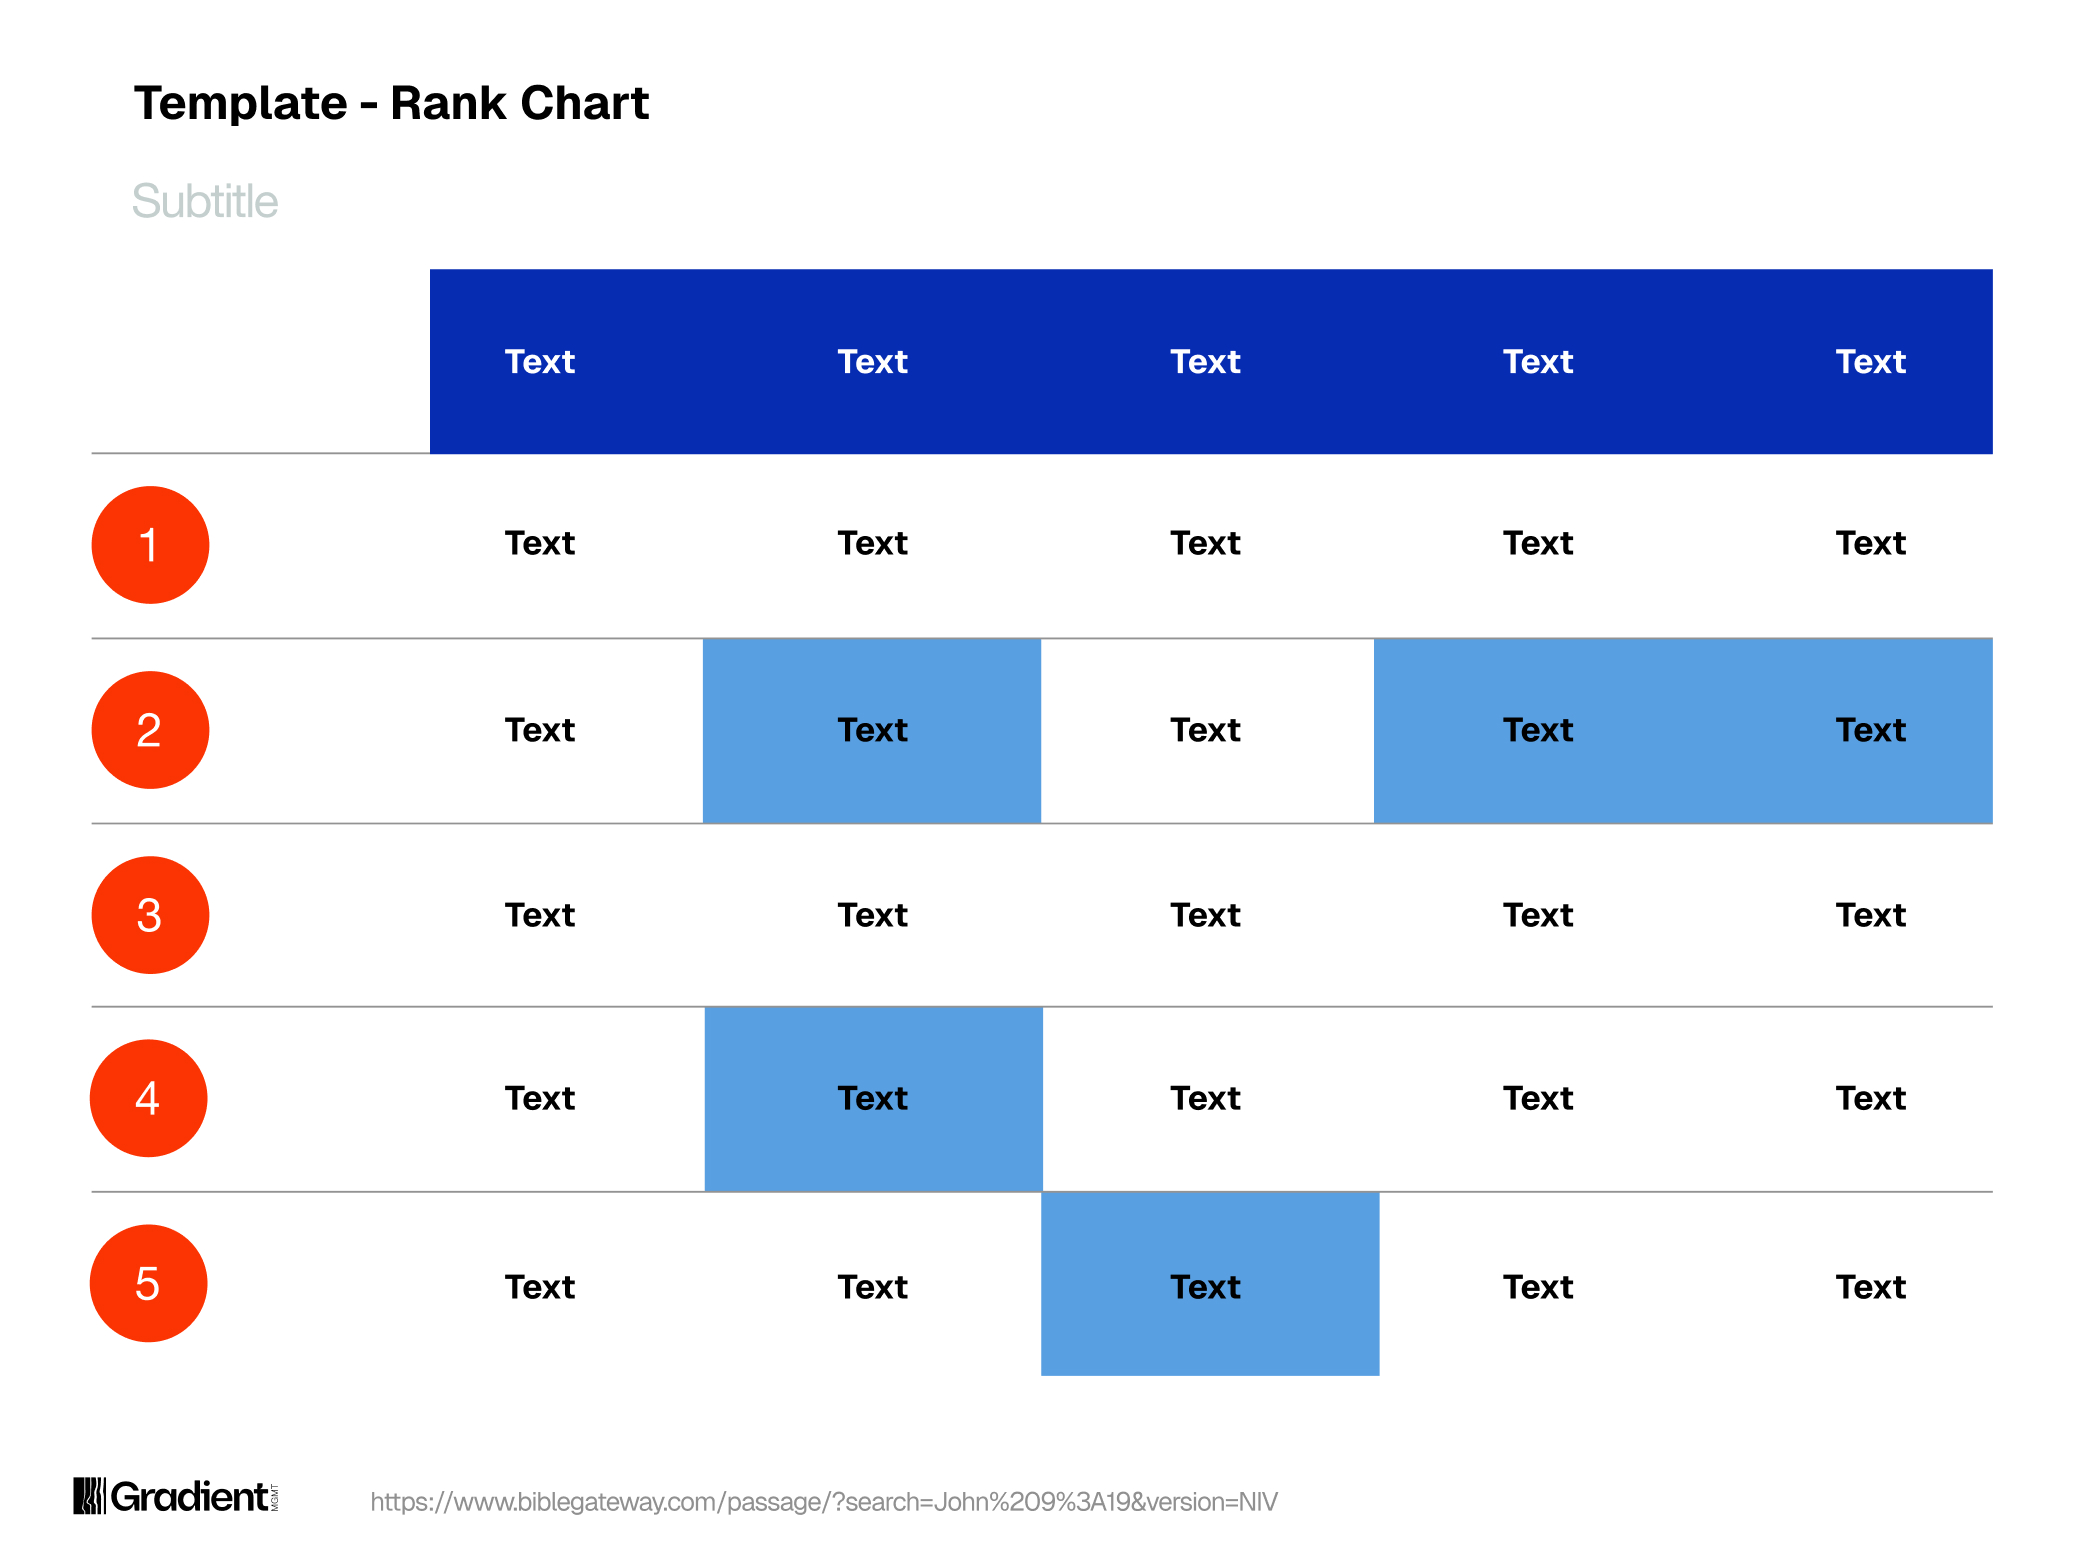This screenshot has width=2084, height=1567.
Task: Click last Text header in dark blue bar
Action: pos(1870,361)
